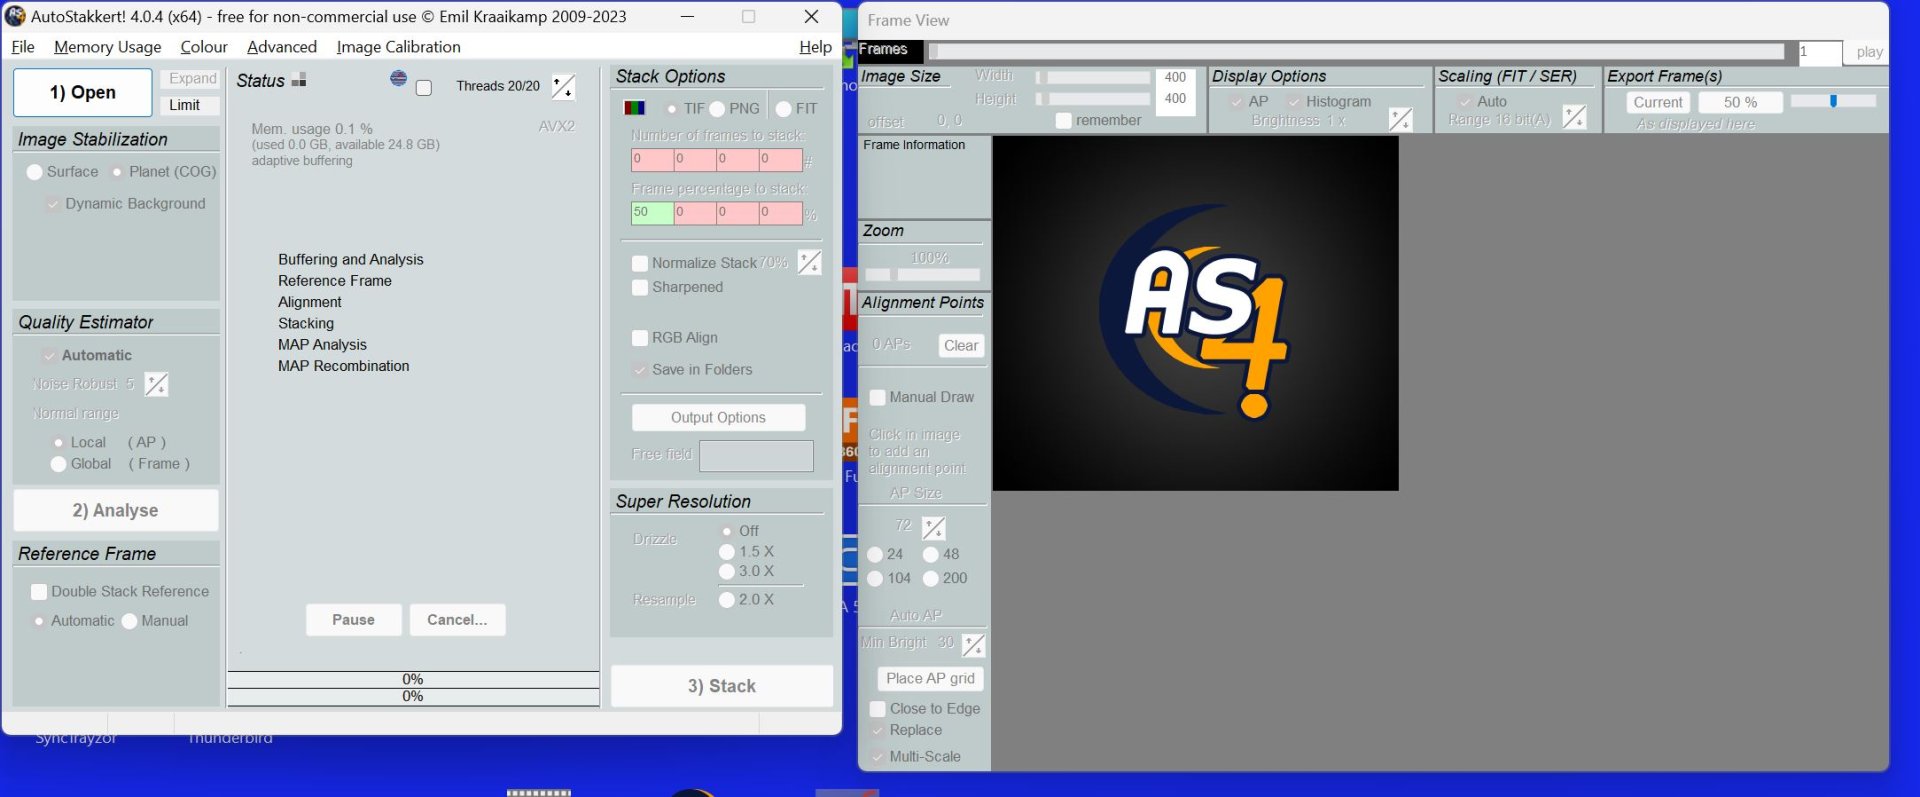Click the Pause button
Image resolution: width=1920 pixels, height=797 pixels.
354,620
